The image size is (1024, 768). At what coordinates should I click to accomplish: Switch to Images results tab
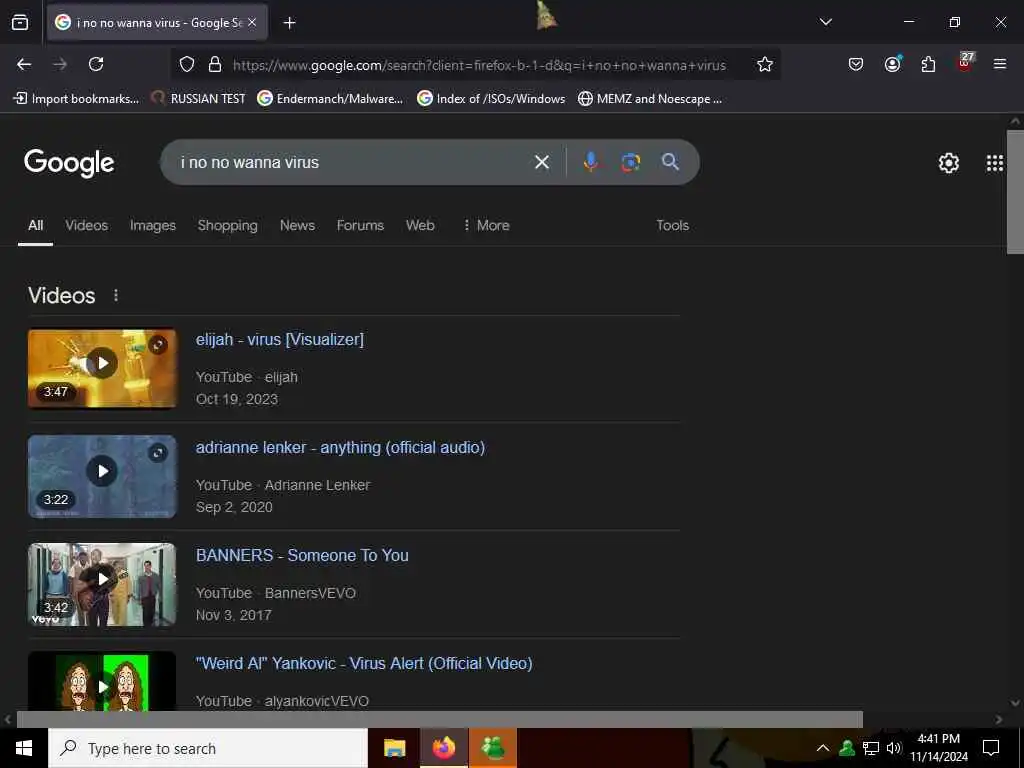[153, 225]
